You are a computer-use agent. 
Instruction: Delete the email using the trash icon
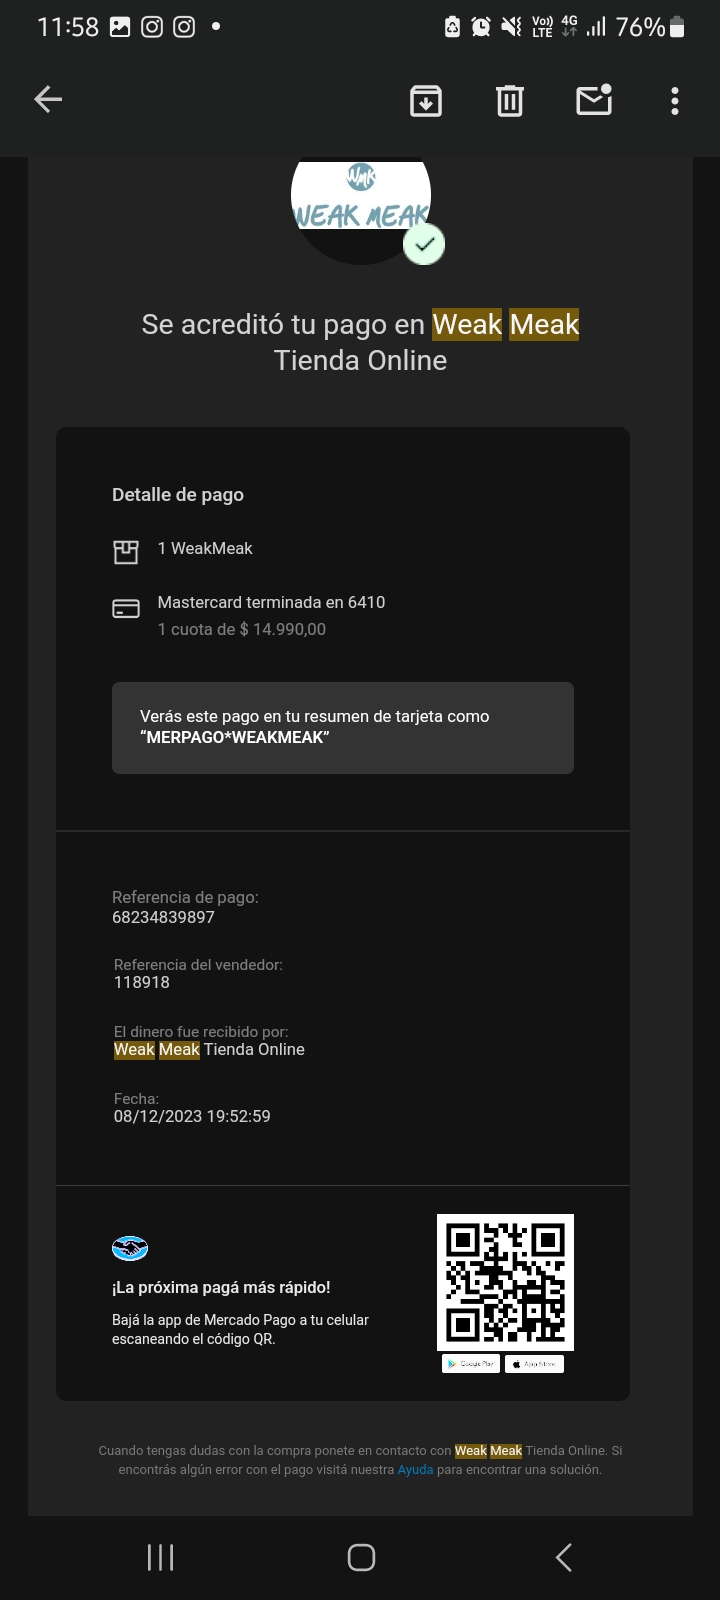pos(510,100)
